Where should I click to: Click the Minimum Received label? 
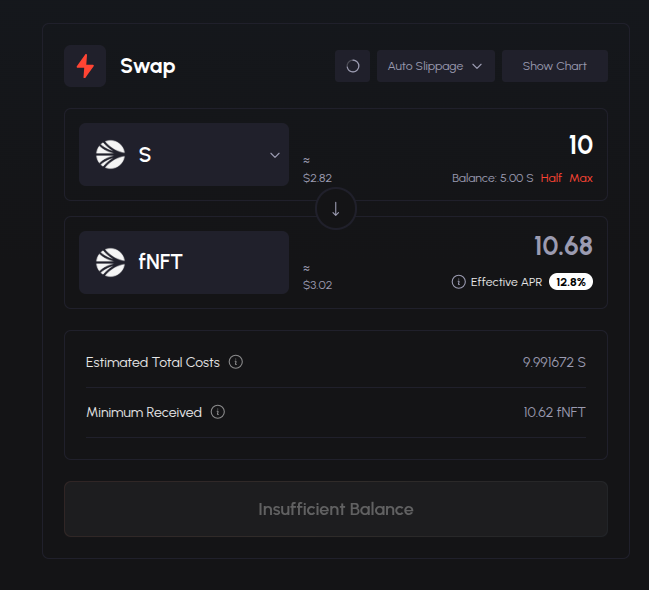[x=144, y=412]
